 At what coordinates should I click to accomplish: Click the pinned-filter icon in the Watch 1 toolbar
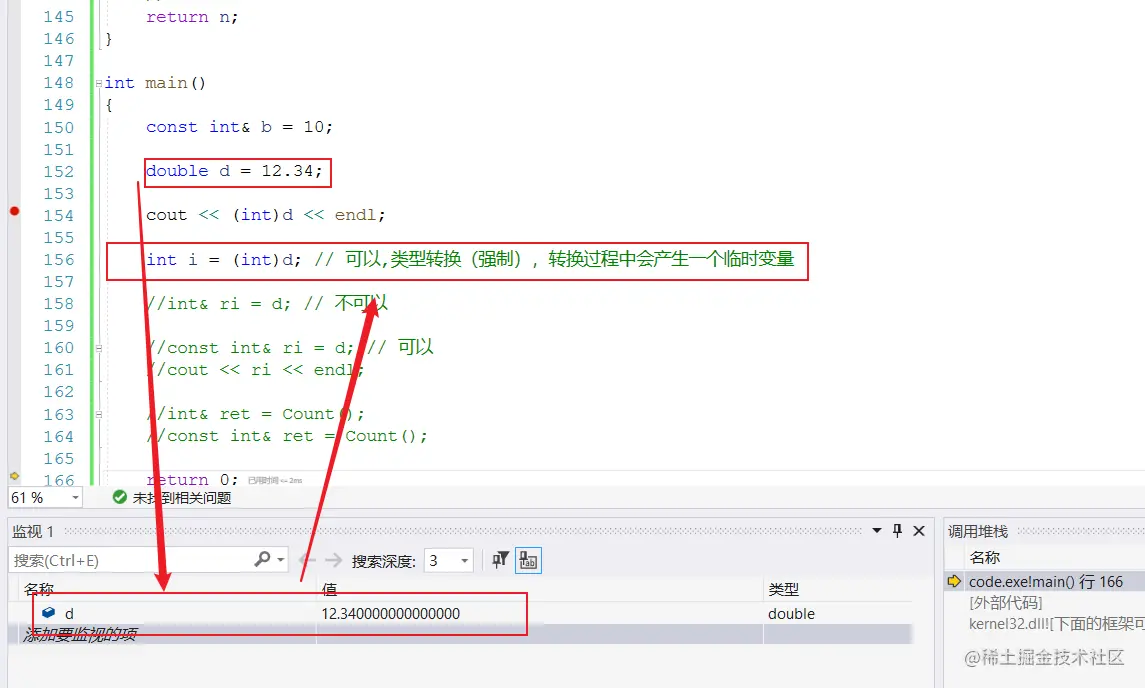(500, 560)
